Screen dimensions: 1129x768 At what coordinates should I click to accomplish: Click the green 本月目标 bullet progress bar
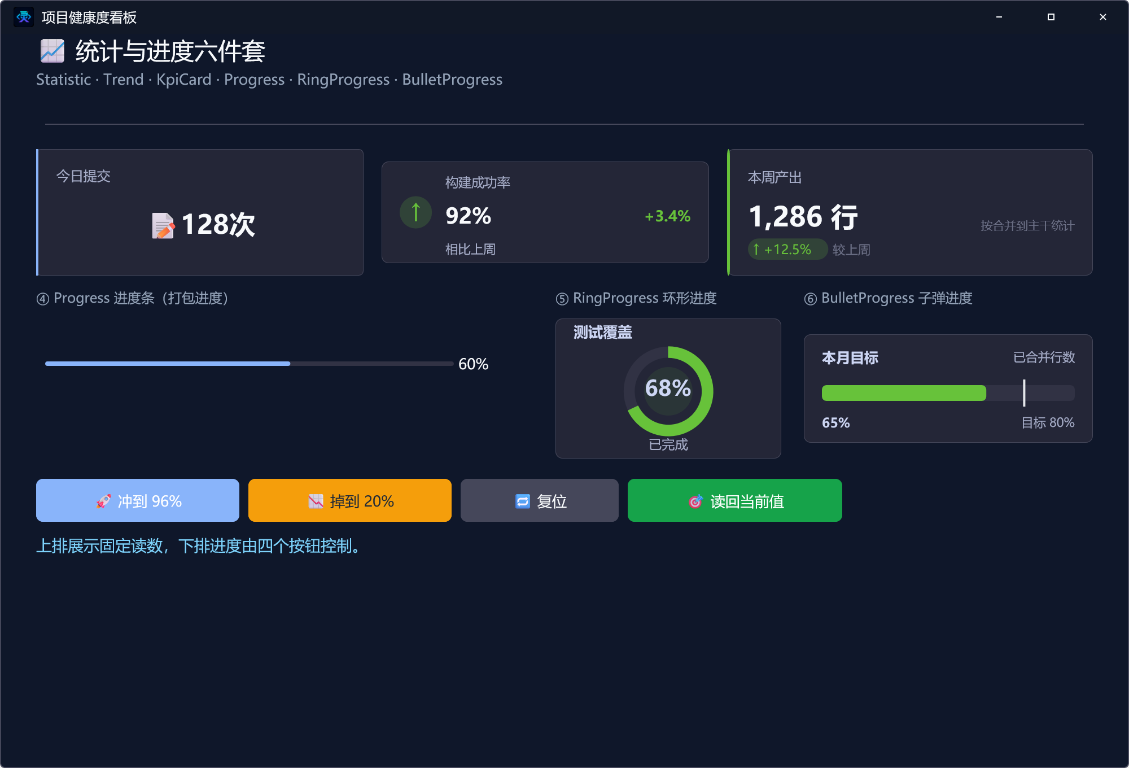coord(948,393)
